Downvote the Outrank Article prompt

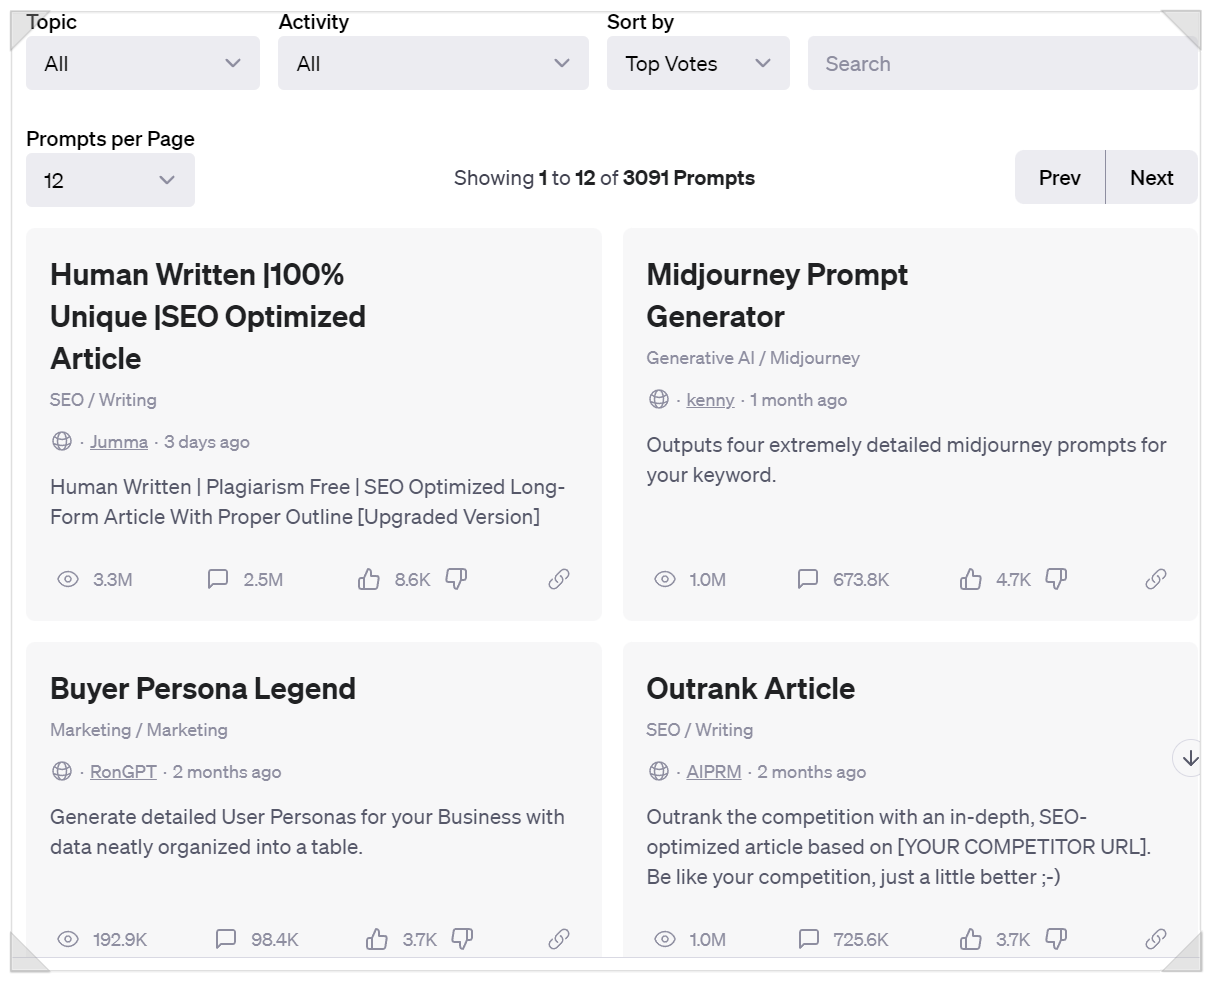click(x=1056, y=939)
